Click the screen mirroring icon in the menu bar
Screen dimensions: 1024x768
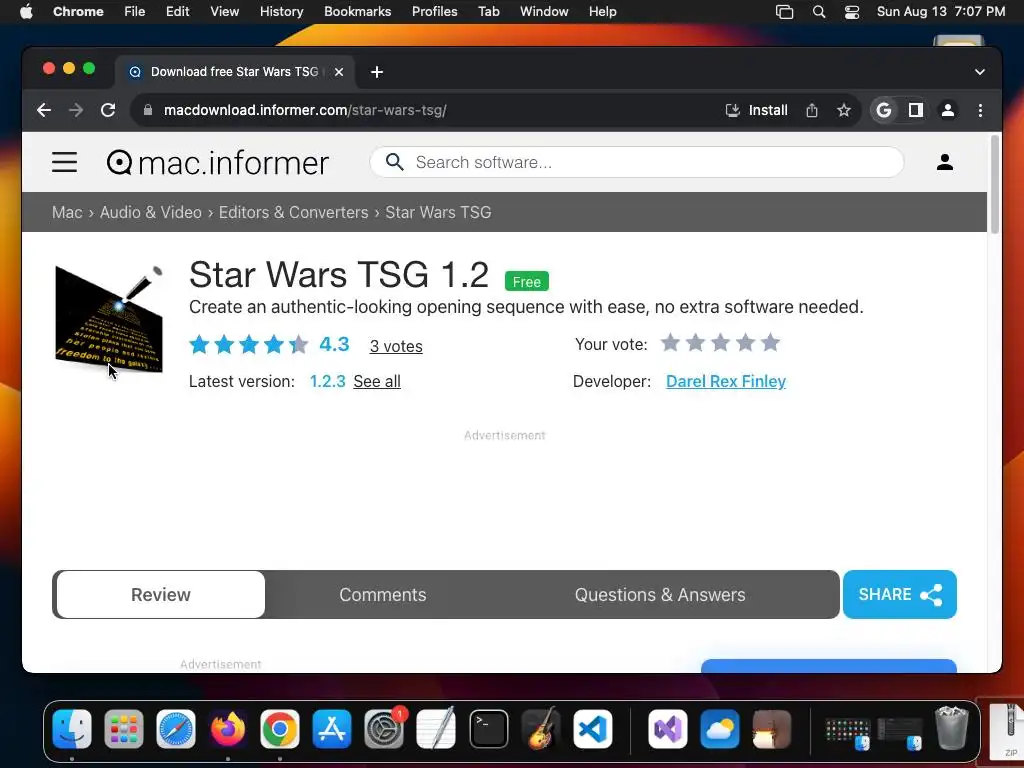(x=784, y=12)
